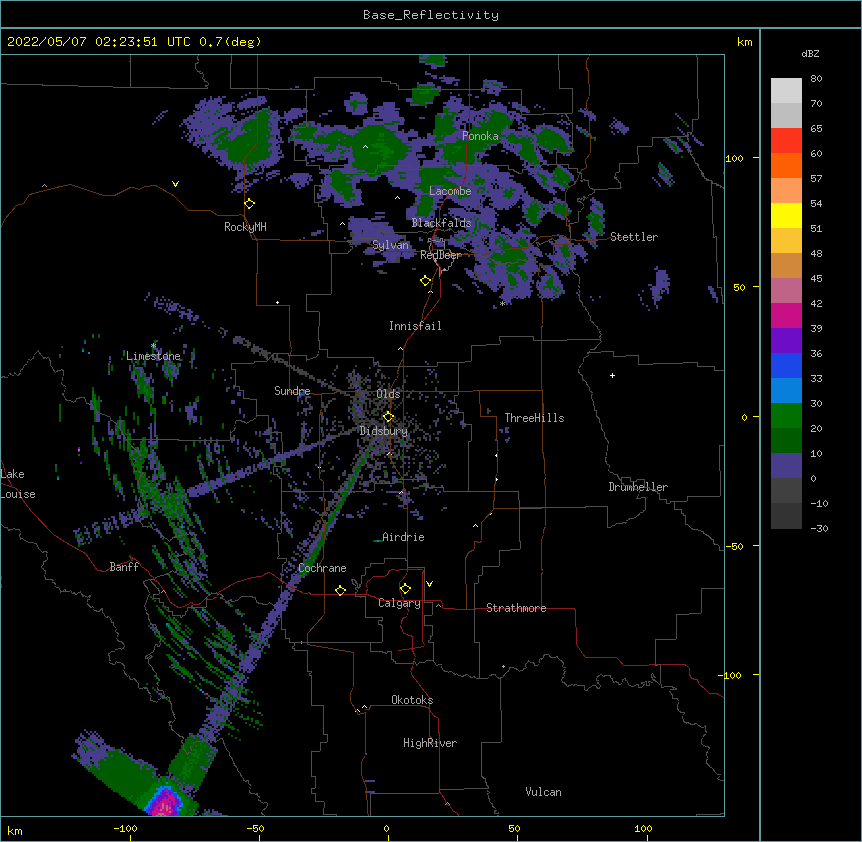Click the purple 36–39 dBZ legend swatch
Screen dimensions: 862x842
click(786, 341)
